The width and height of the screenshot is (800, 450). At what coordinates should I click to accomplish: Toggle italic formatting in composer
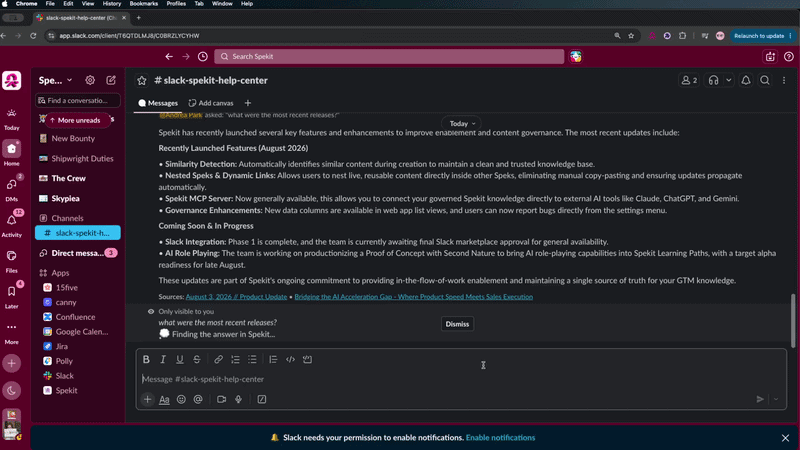click(163, 359)
